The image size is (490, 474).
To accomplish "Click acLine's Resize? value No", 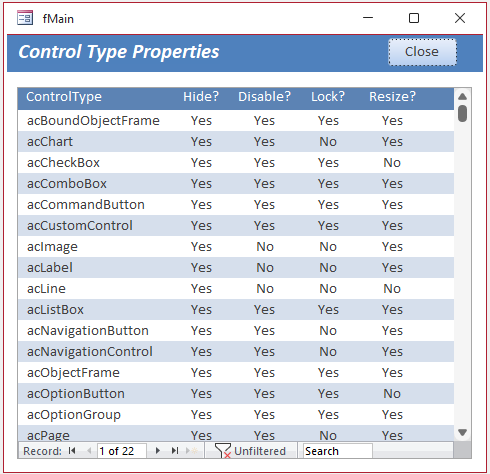I will pos(392,289).
